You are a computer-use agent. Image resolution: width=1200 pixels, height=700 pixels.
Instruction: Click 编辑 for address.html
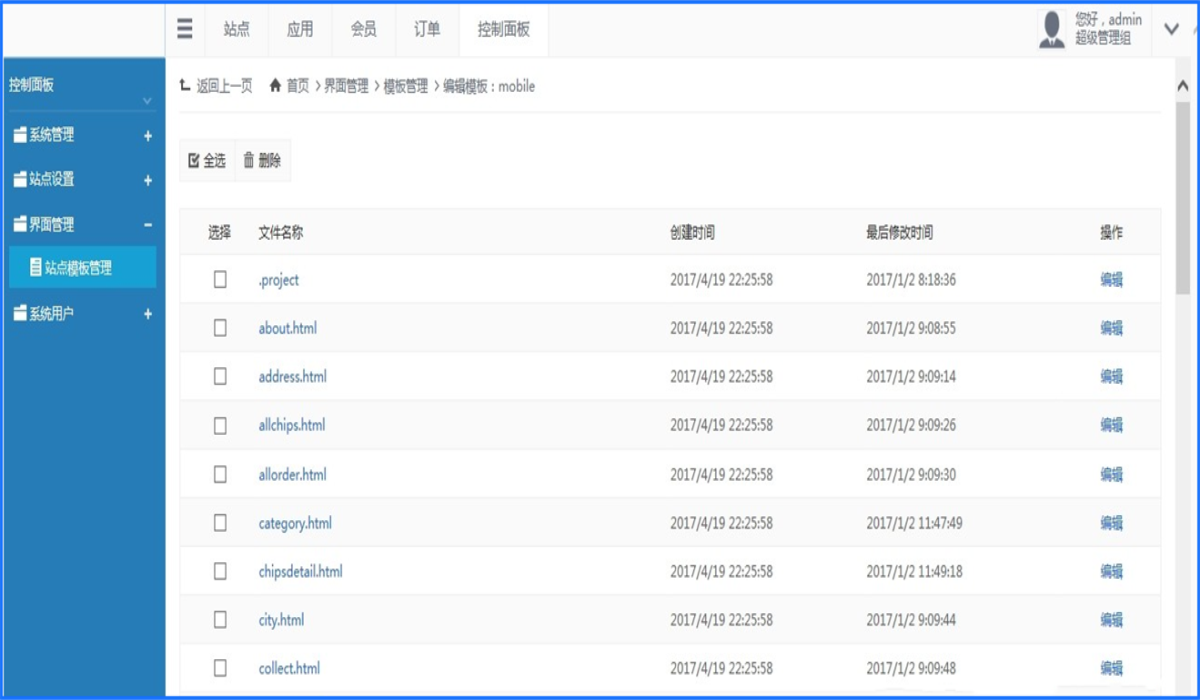point(1112,377)
